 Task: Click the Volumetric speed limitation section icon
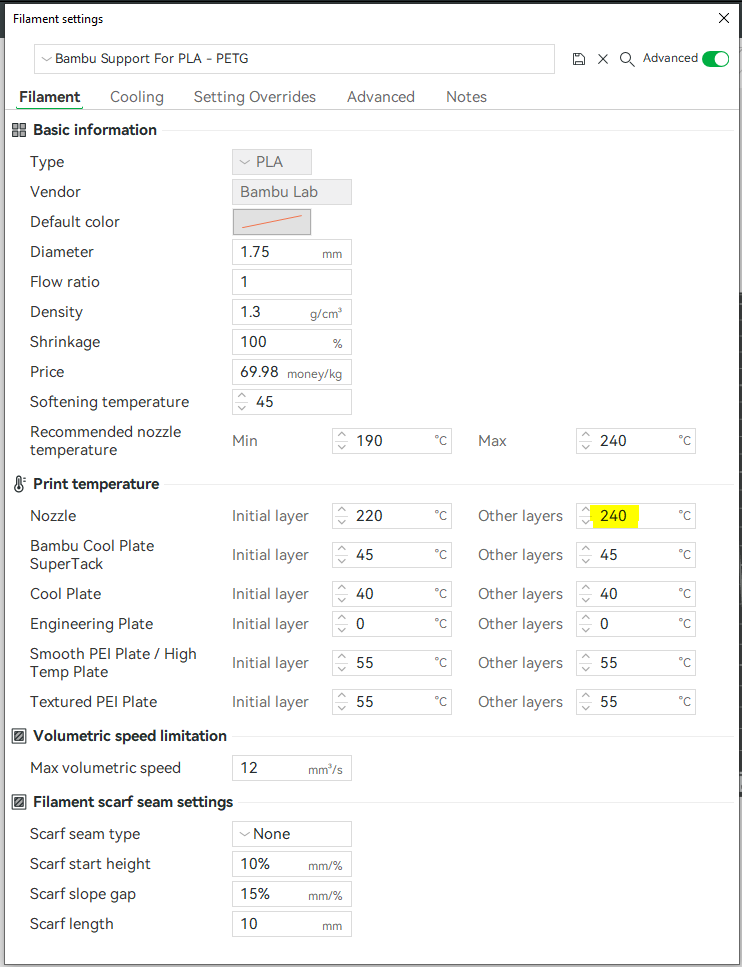tap(19, 736)
